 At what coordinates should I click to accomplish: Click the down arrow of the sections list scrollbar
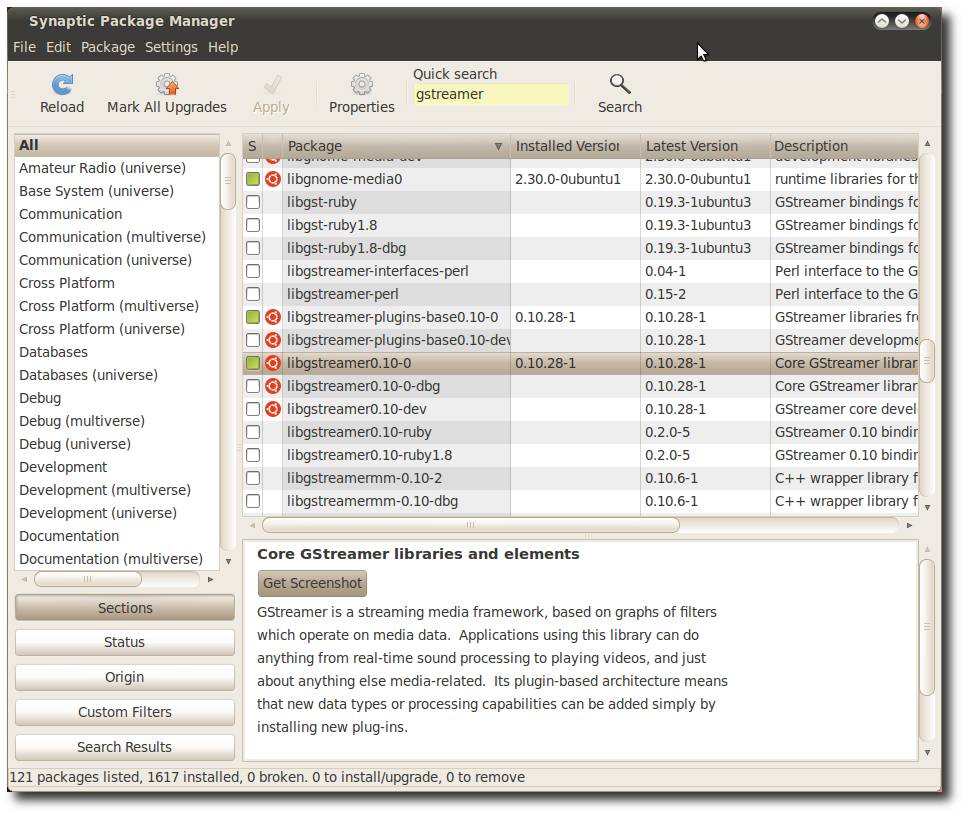pyautogui.click(x=228, y=561)
